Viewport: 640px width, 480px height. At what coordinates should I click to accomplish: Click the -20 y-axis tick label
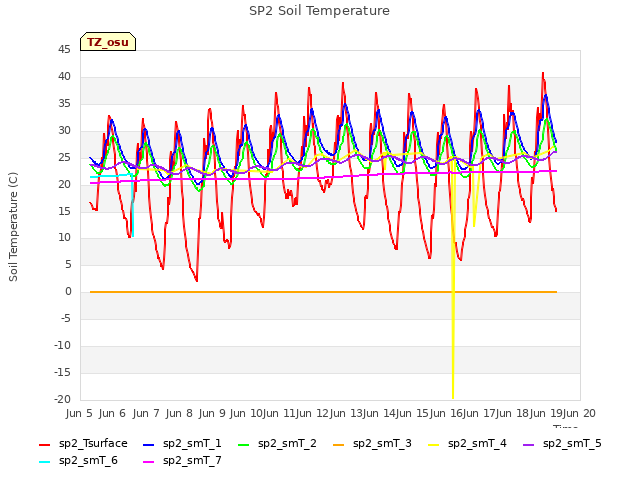(62, 399)
